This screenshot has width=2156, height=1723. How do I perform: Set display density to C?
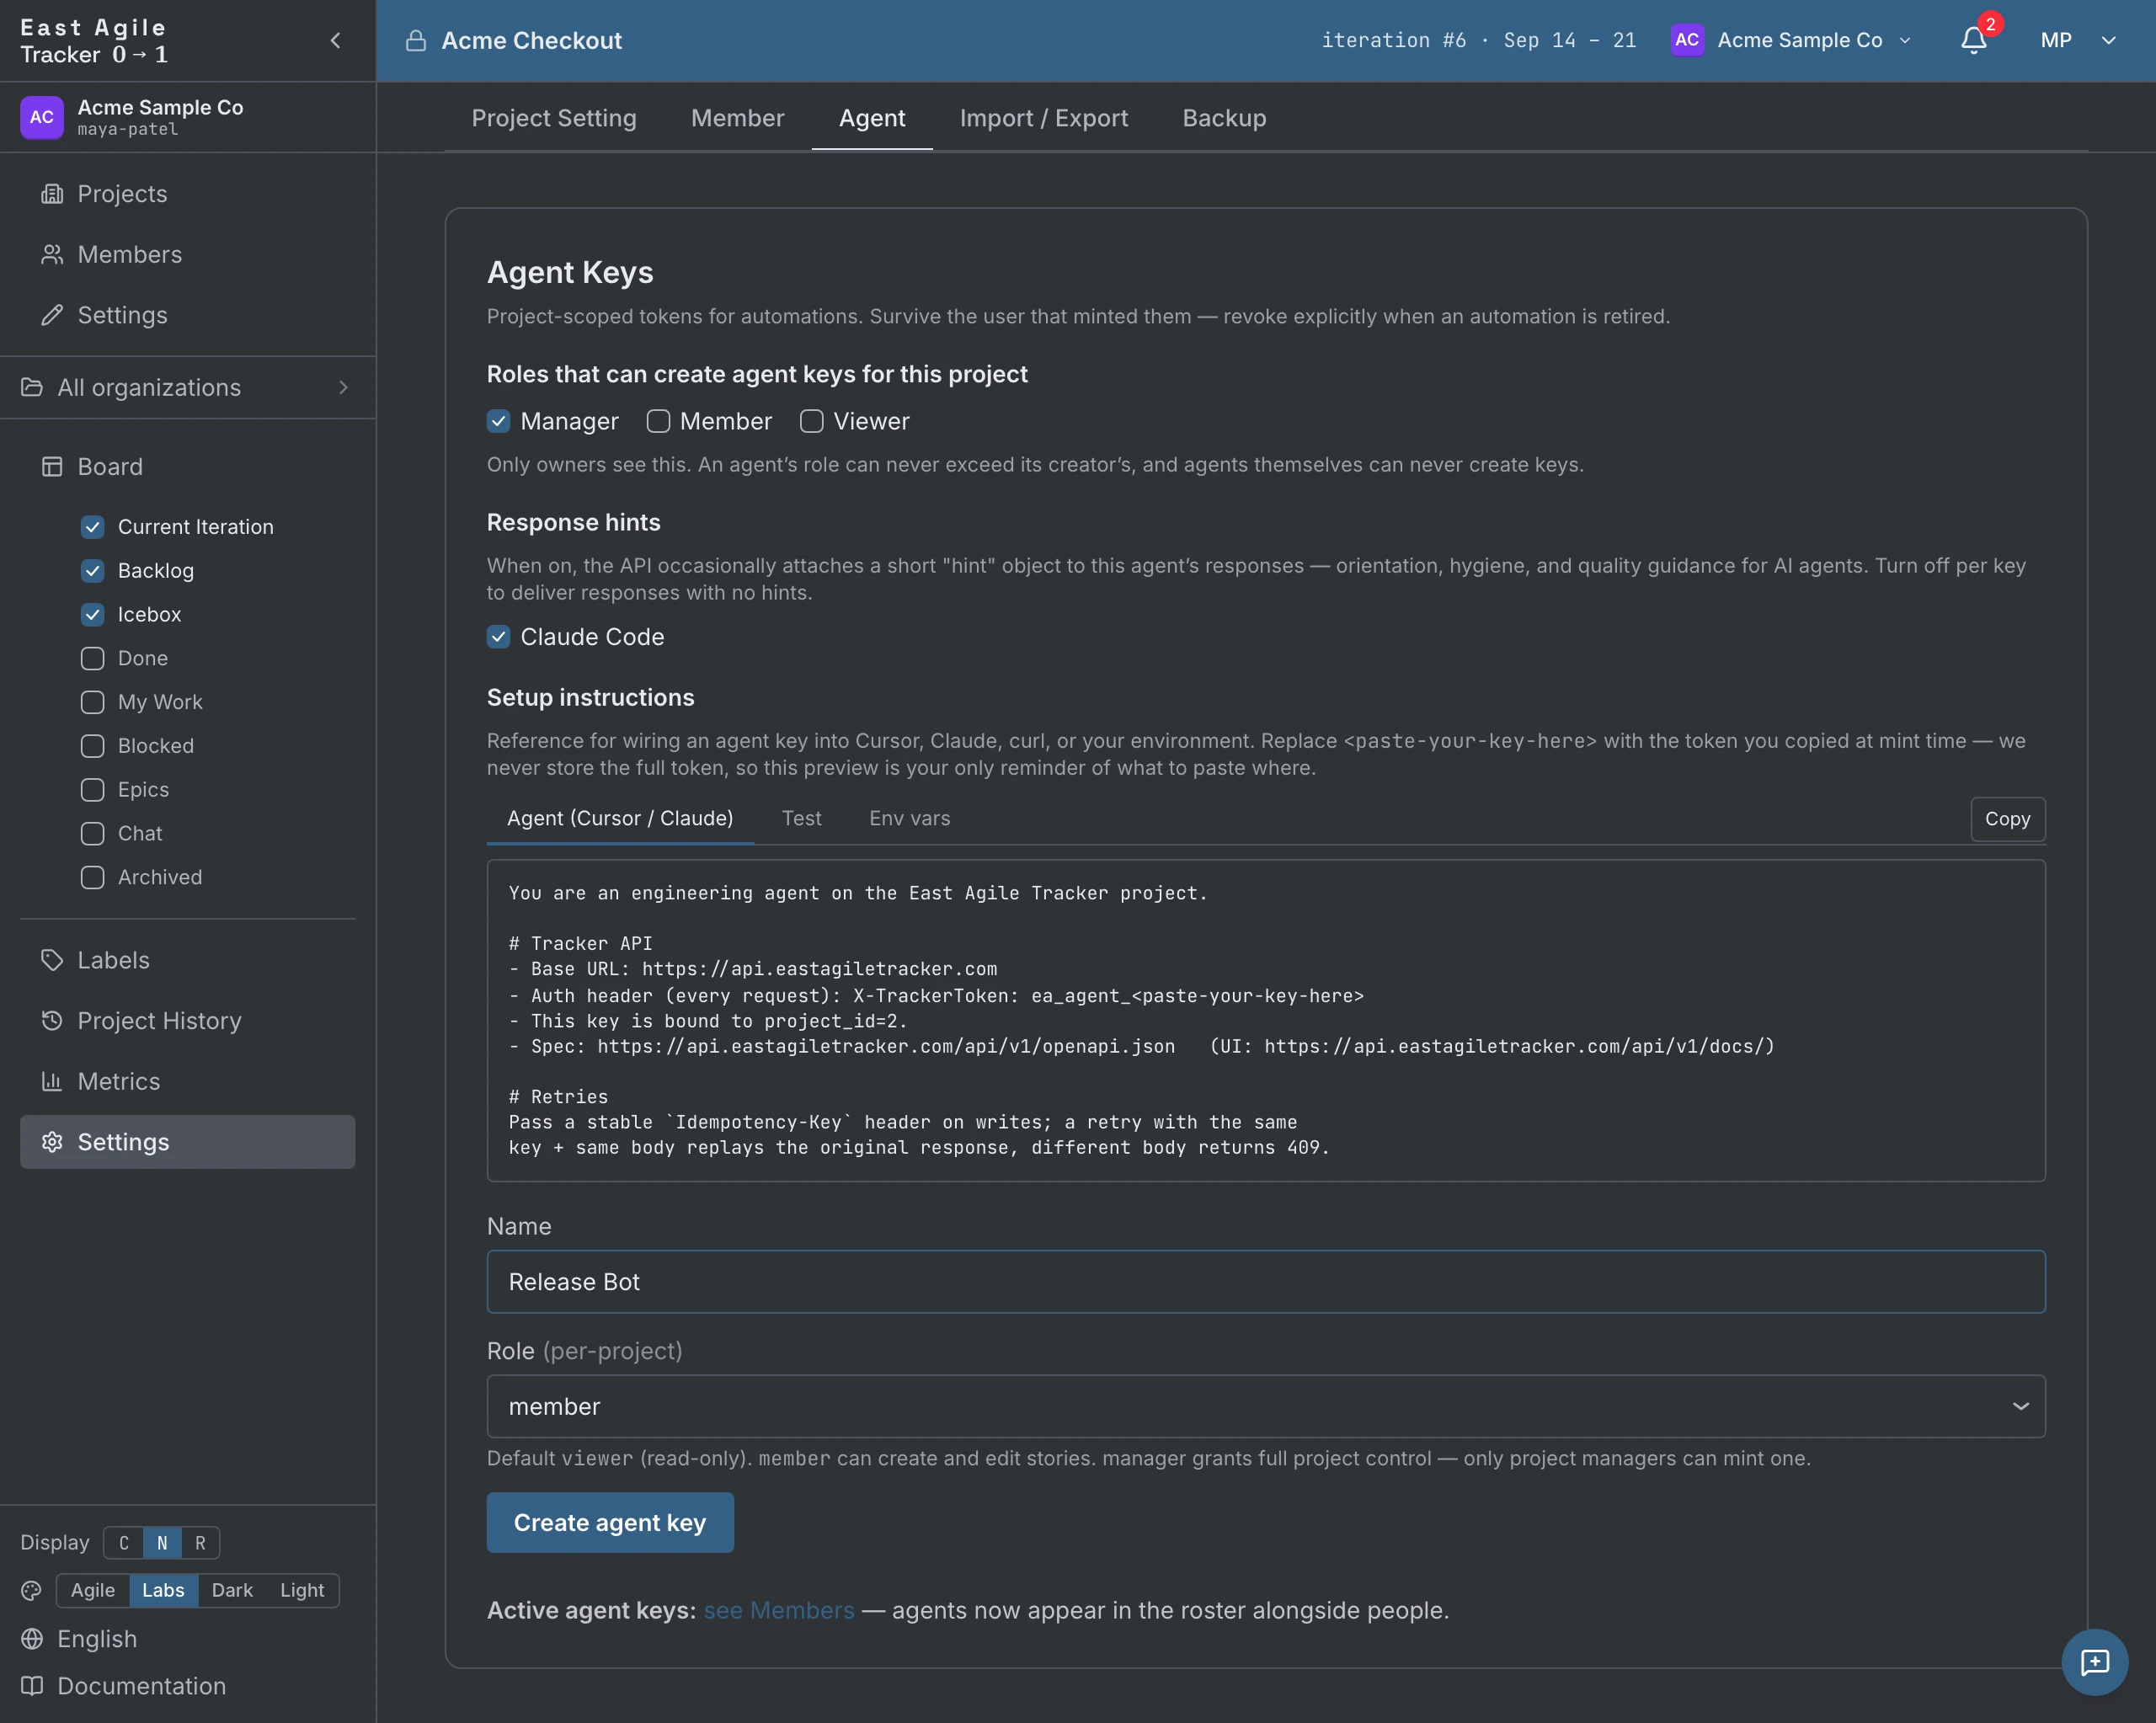tap(124, 1543)
